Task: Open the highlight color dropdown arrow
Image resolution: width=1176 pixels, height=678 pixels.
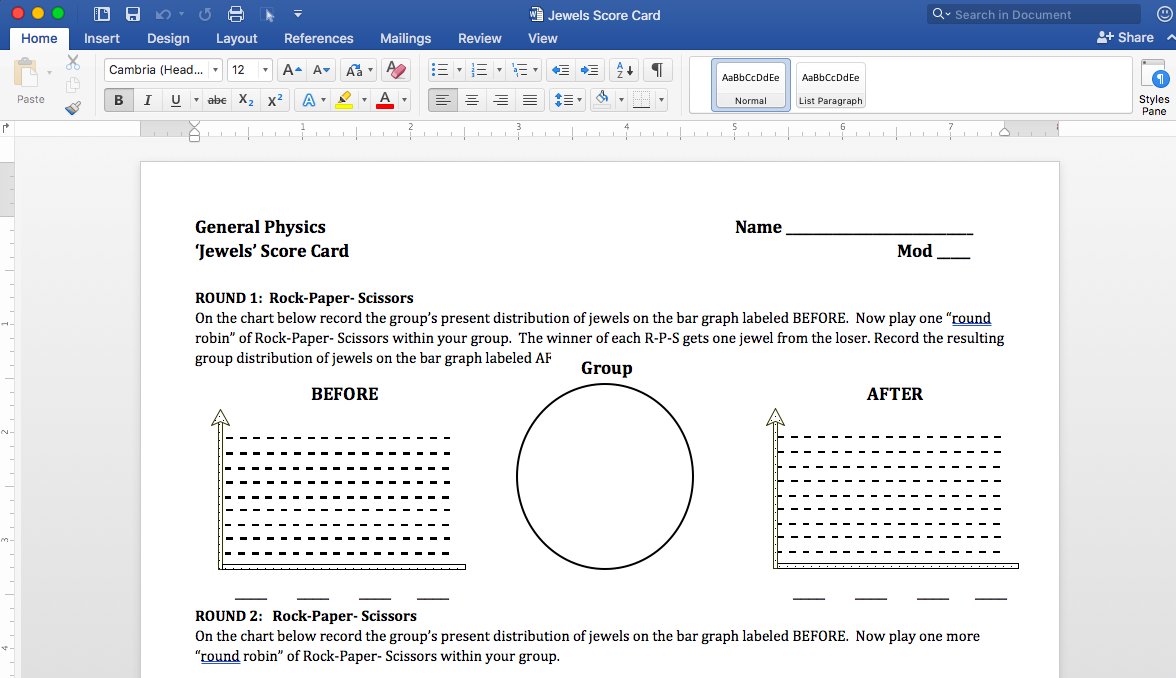Action: click(x=364, y=100)
